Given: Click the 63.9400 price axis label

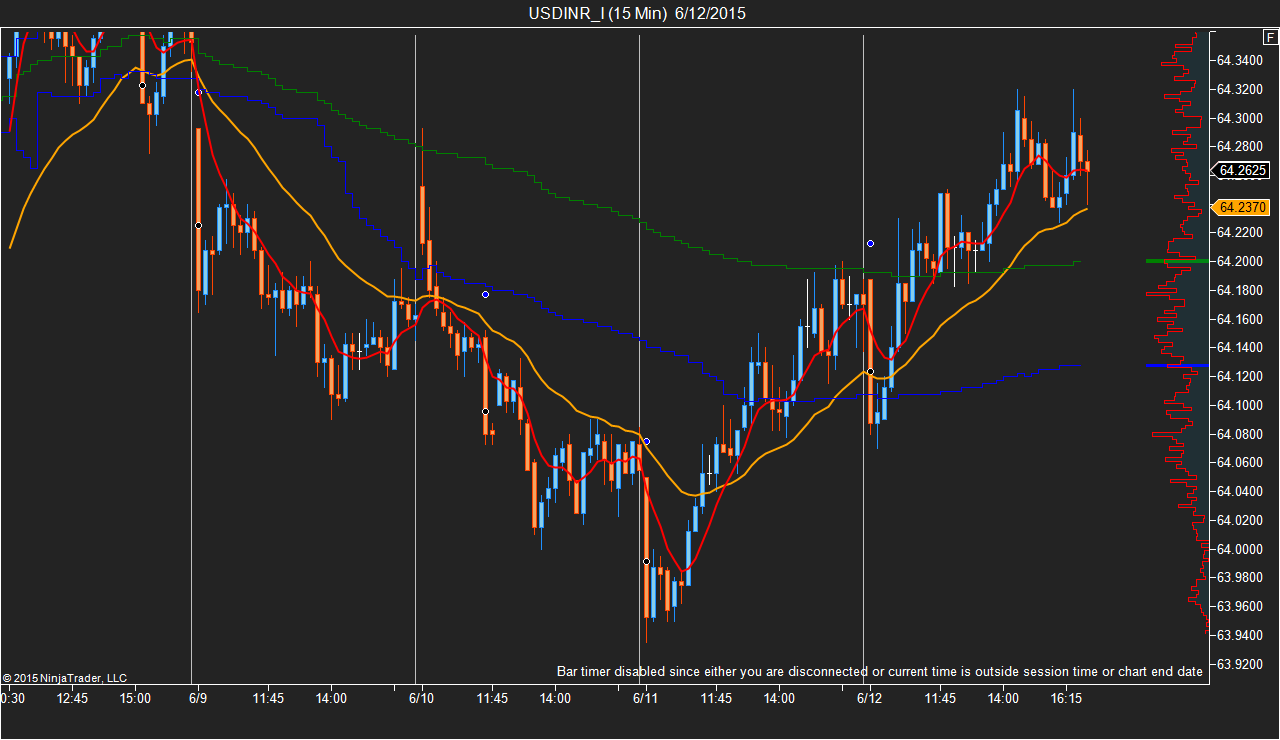Looking at the screenshot, I should point(1240,635).
